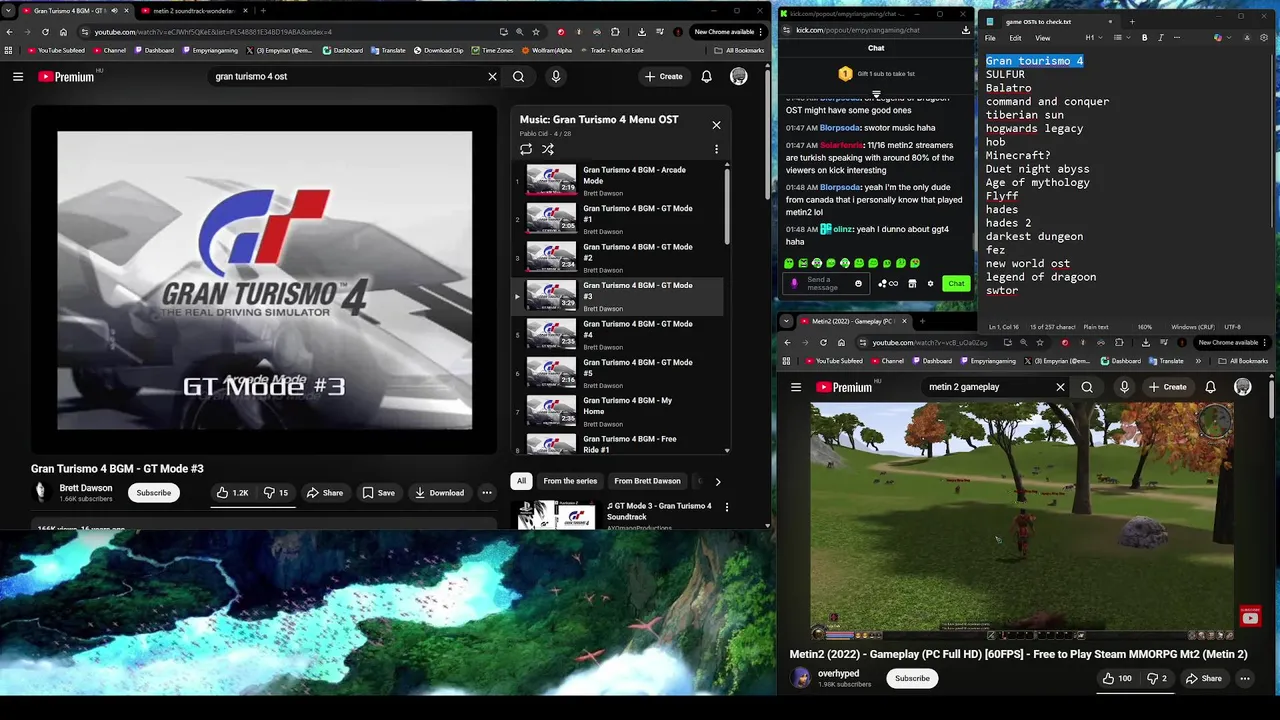Image resolution: width=1280 pixels, height=720 pixels.
Task: Open 'Wolfram|Alpha' bookmark in the top-left Chrome window
Action: (x=546, y=50)
